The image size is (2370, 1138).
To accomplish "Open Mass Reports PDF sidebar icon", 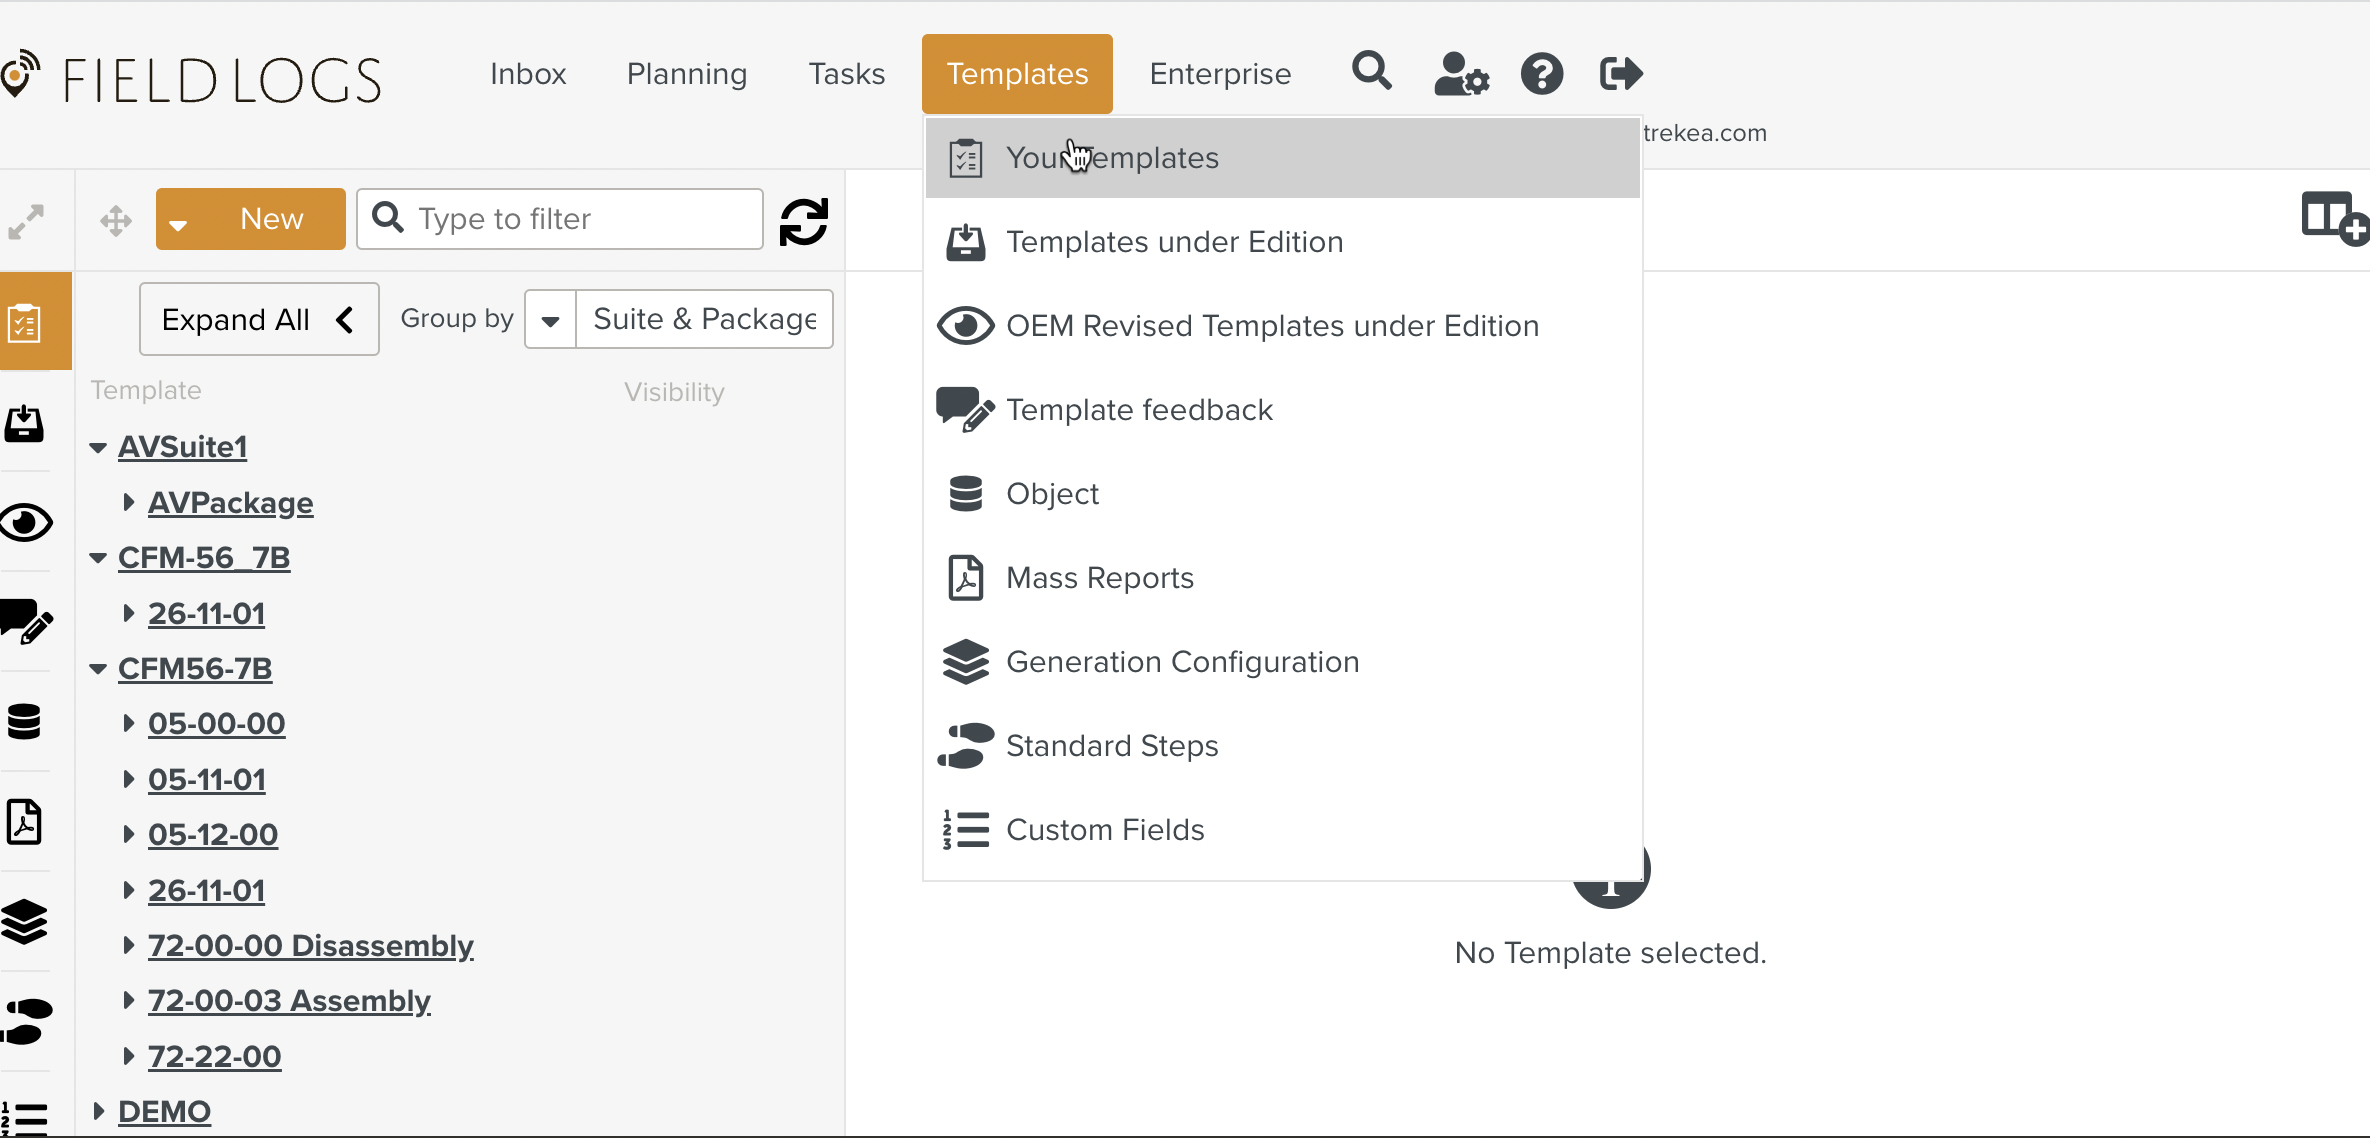I will (25, 822).
